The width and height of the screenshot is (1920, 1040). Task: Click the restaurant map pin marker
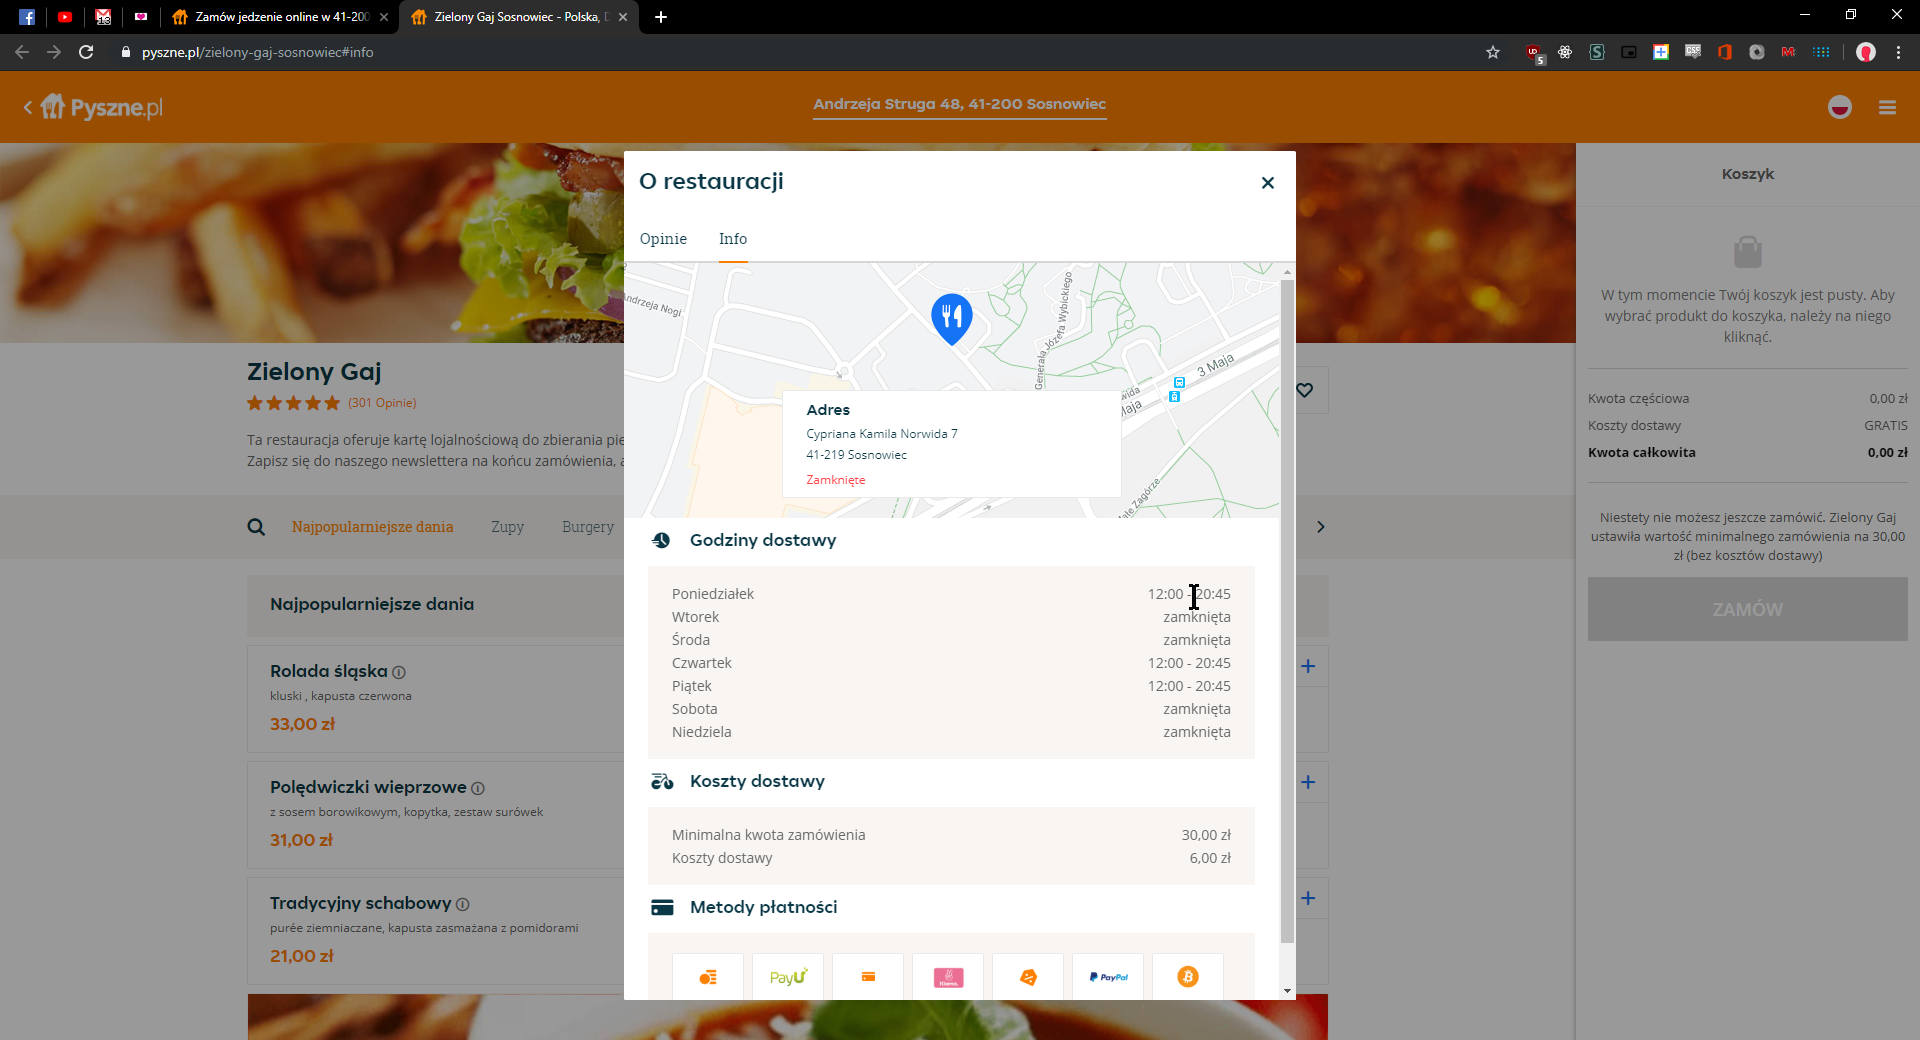pos(951,318)
